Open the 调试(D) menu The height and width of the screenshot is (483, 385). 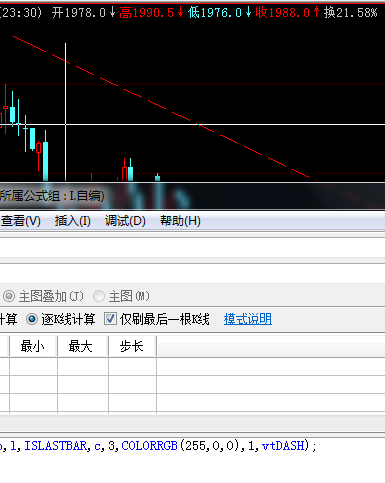[125, 221]
